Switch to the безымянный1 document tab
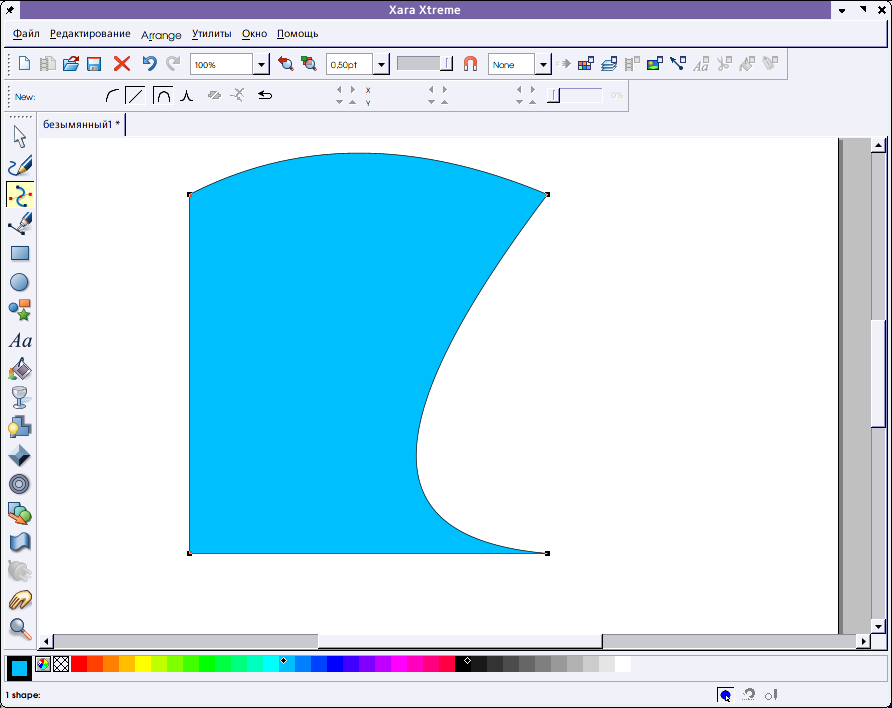This screenshot has width=892, height=708. pyautogui.click(x=81, y=125)
